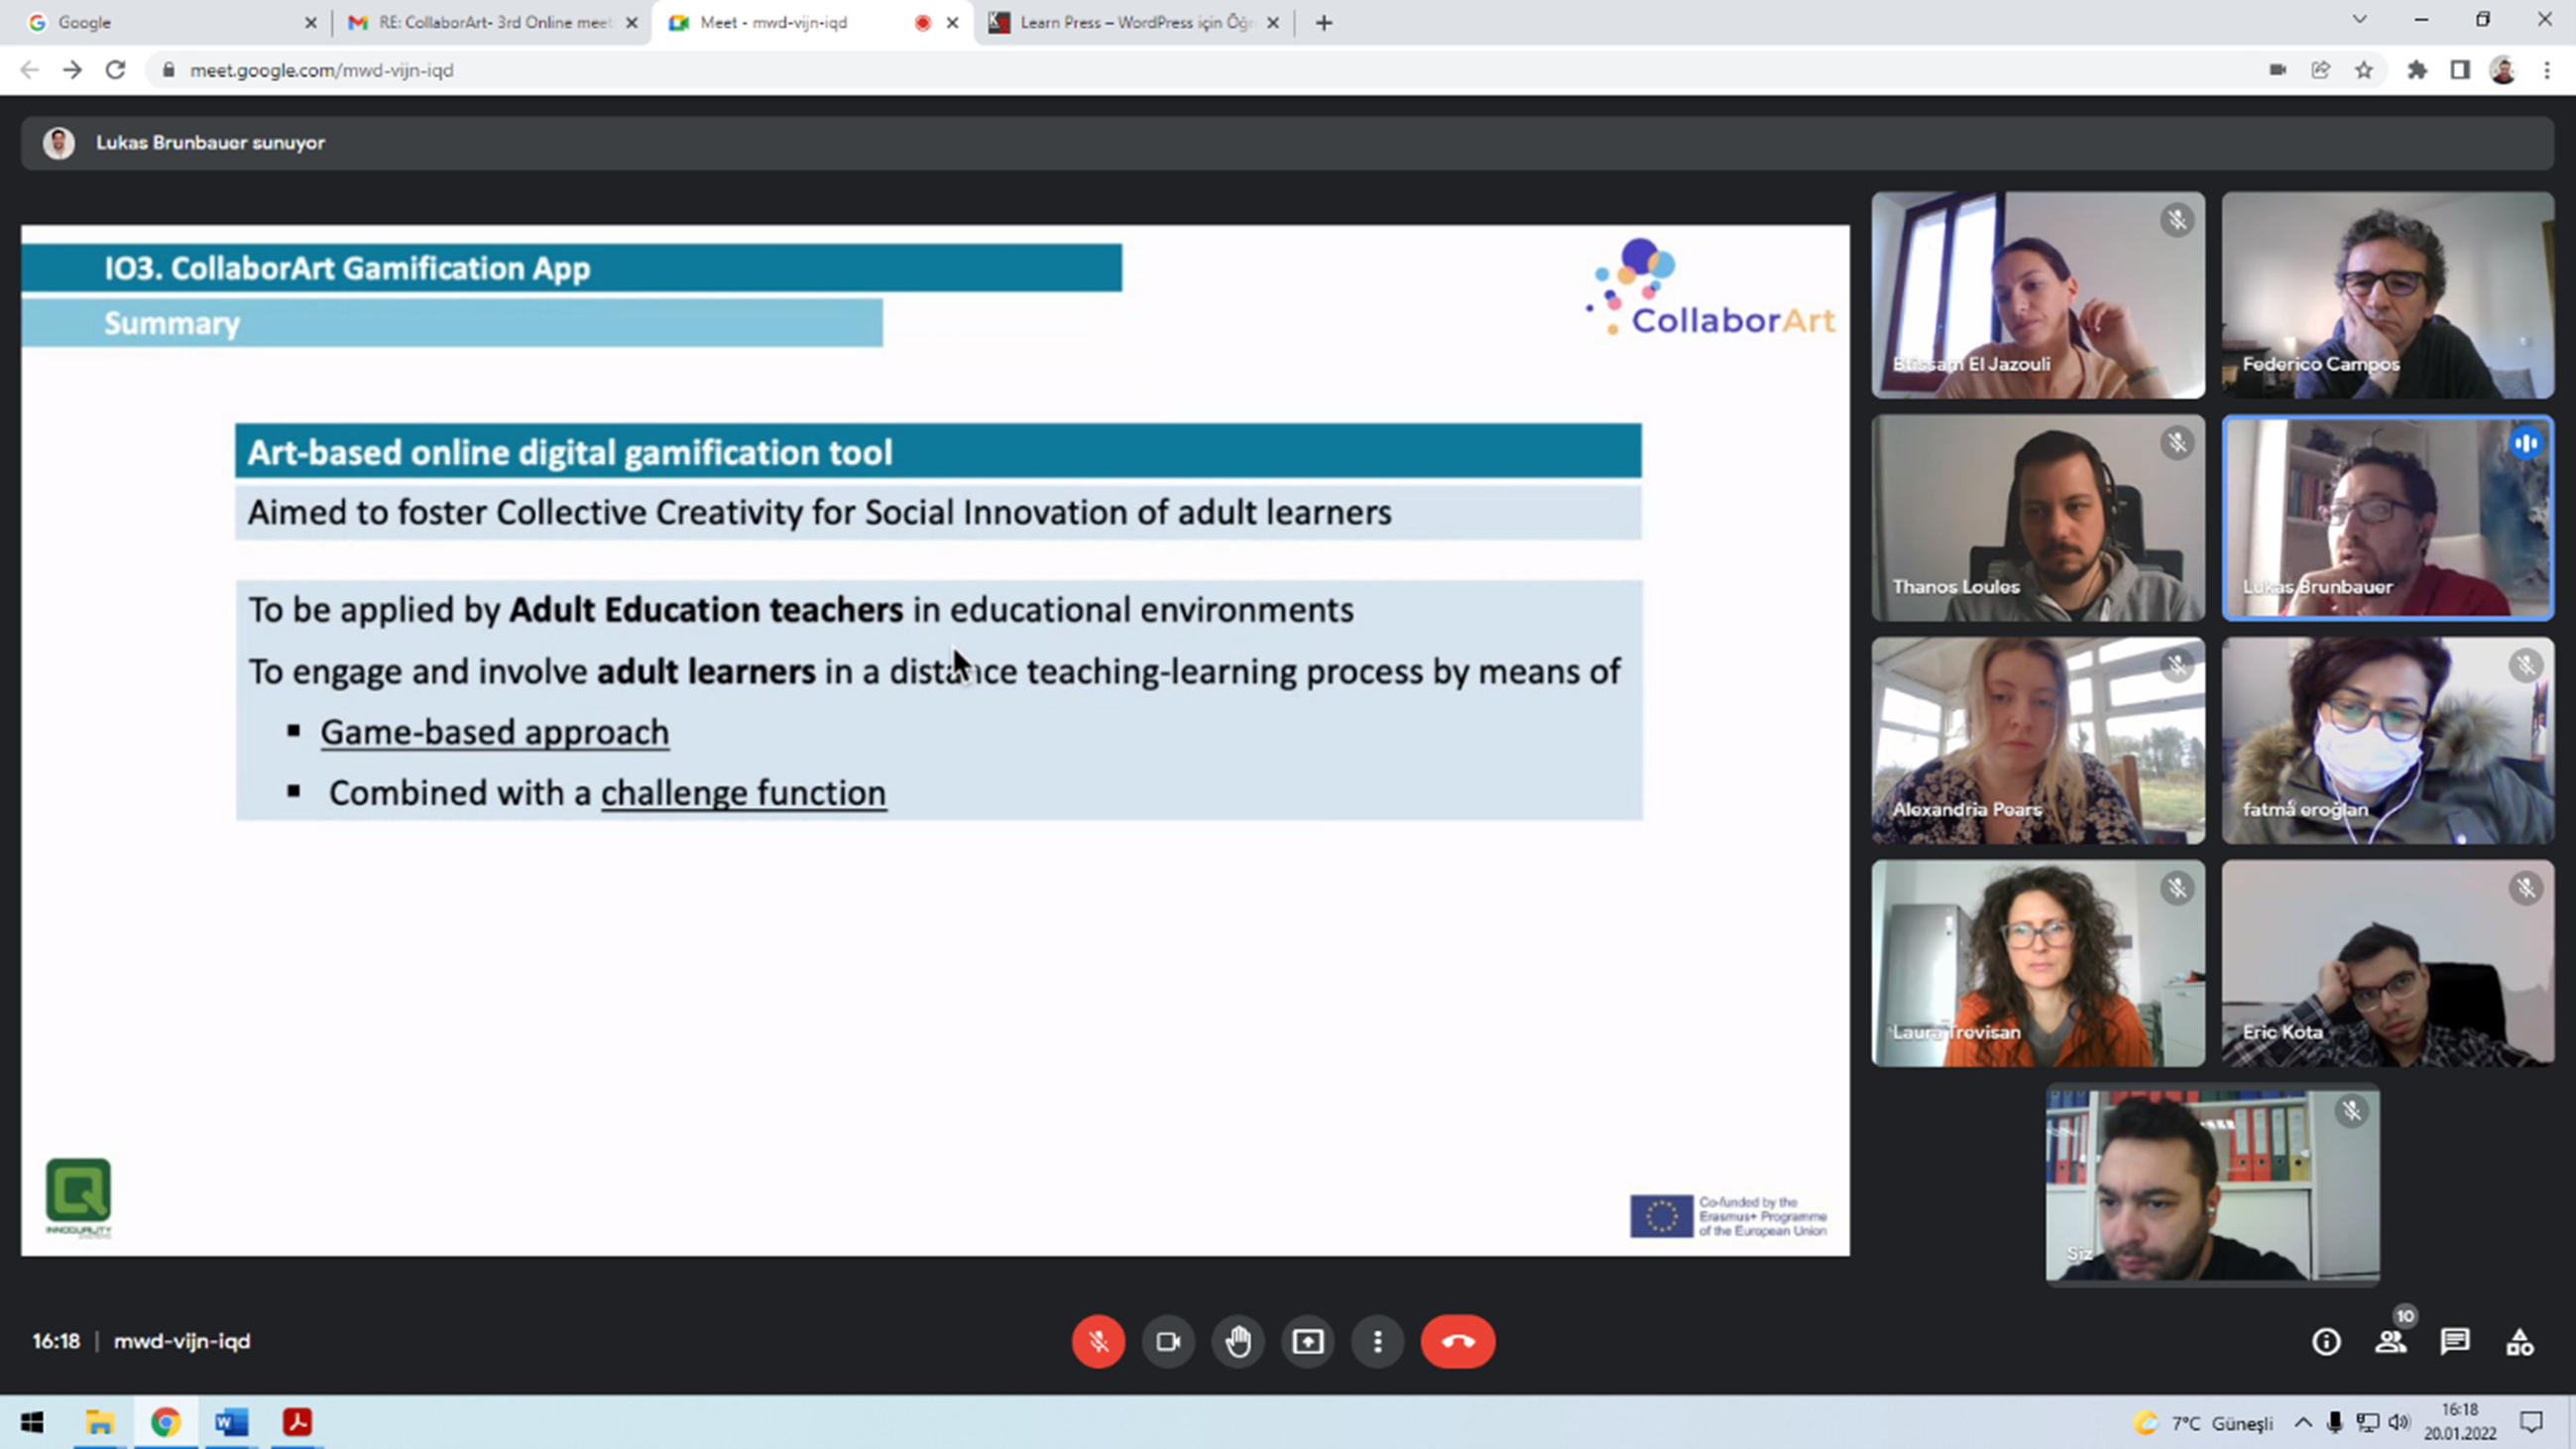This screenshot has width=2576, height=1449.
Task: Switch to the Learn Press tab
Action: click(1134, 22)
